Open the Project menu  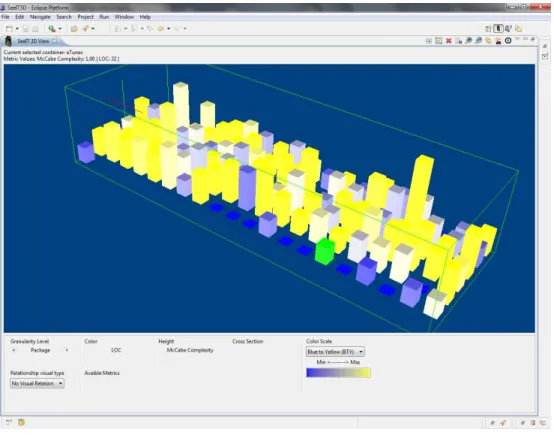(86, 17)
